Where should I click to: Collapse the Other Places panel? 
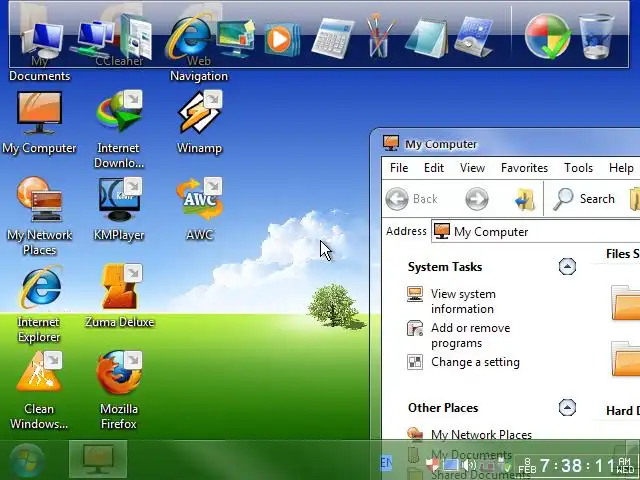567,407
